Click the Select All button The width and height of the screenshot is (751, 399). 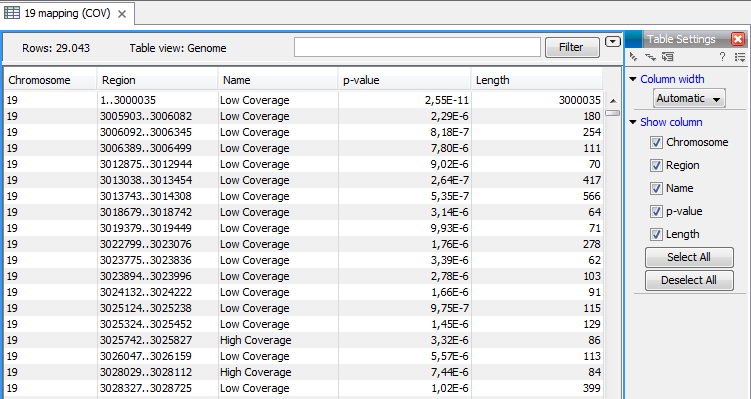click(689, 257)
